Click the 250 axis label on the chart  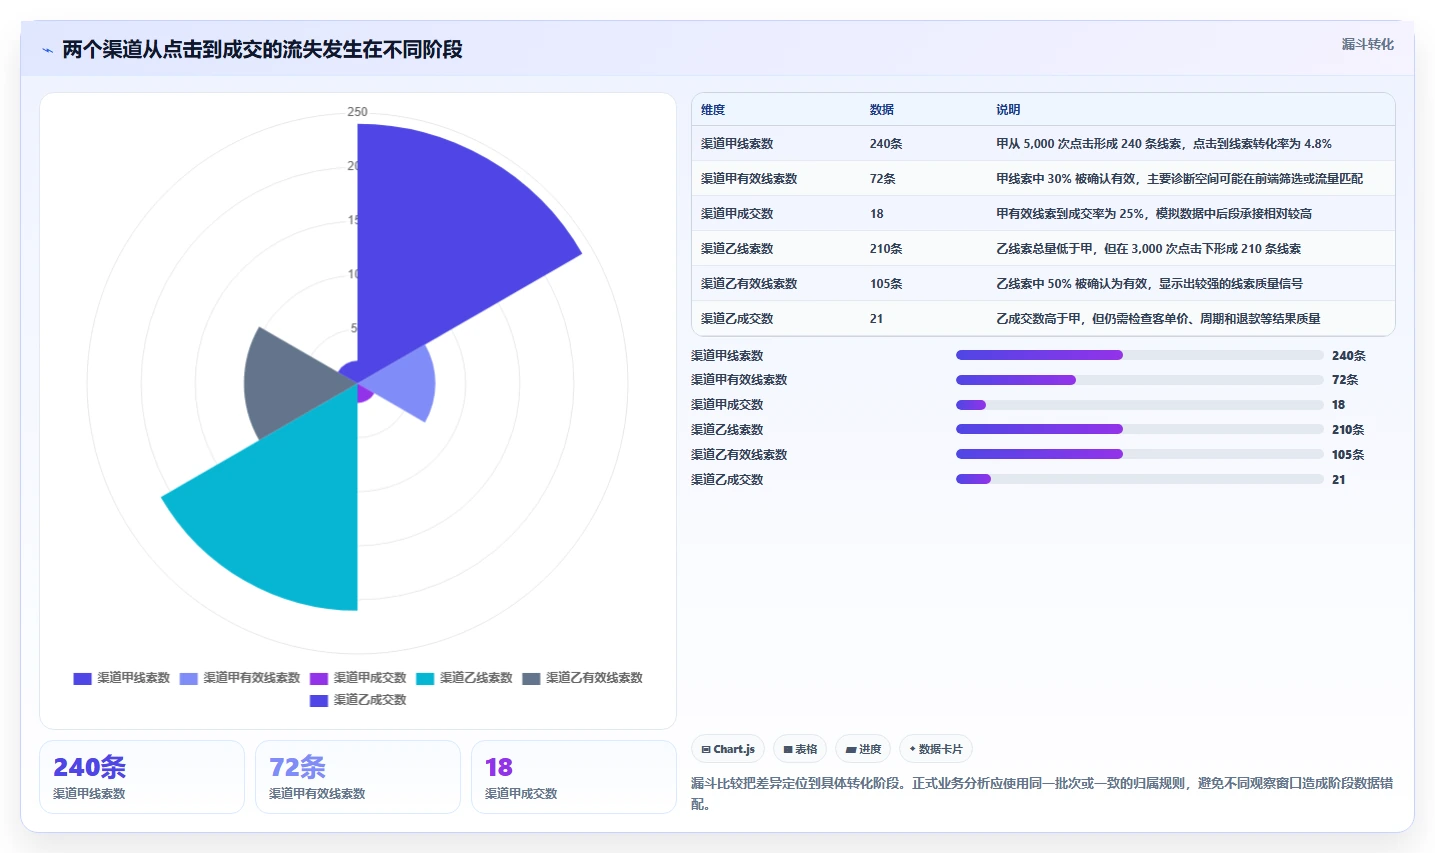click(x=357, y=112)
